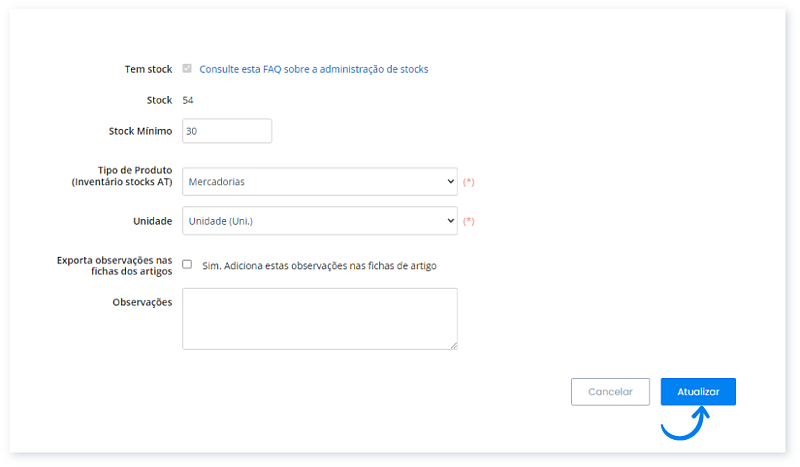Open the FAQ link about stock administration
The image size is (800, 467).
tap(313, 70)
